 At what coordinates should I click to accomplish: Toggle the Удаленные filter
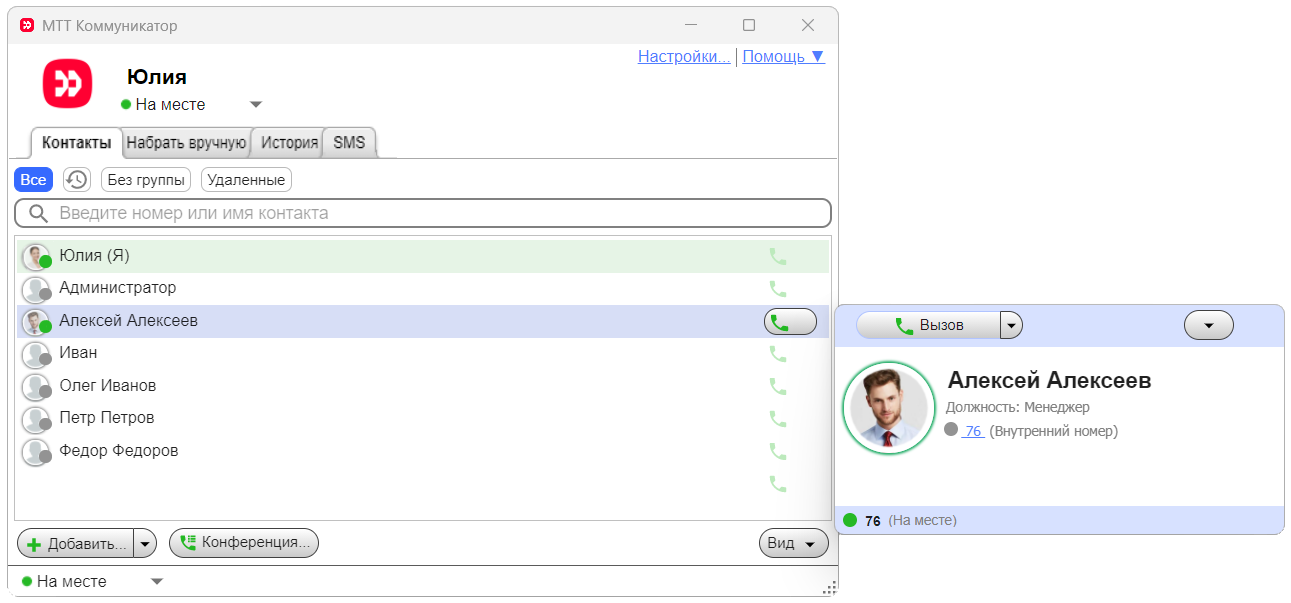(x=246, y=180)
